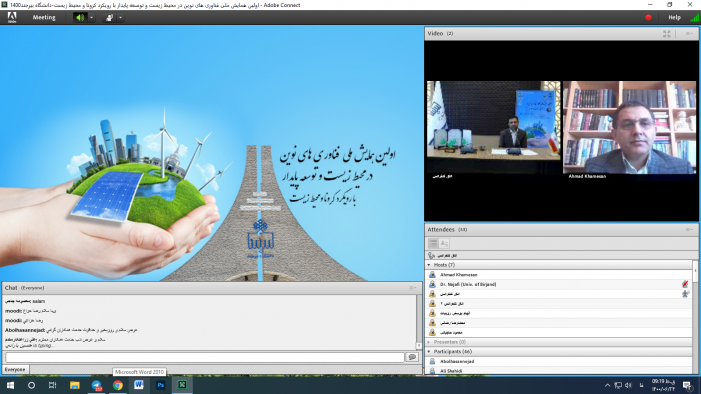701x394 pixels.
Task: Open the Windows notification center
Action: 687,385
